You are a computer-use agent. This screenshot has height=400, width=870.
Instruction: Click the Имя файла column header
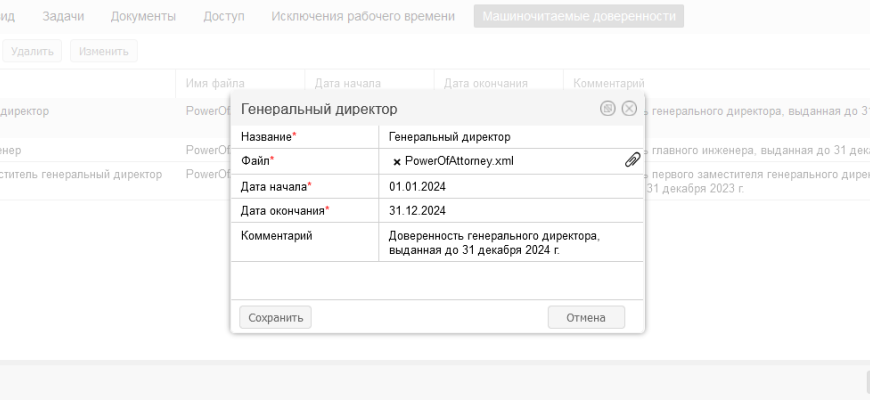215,83
